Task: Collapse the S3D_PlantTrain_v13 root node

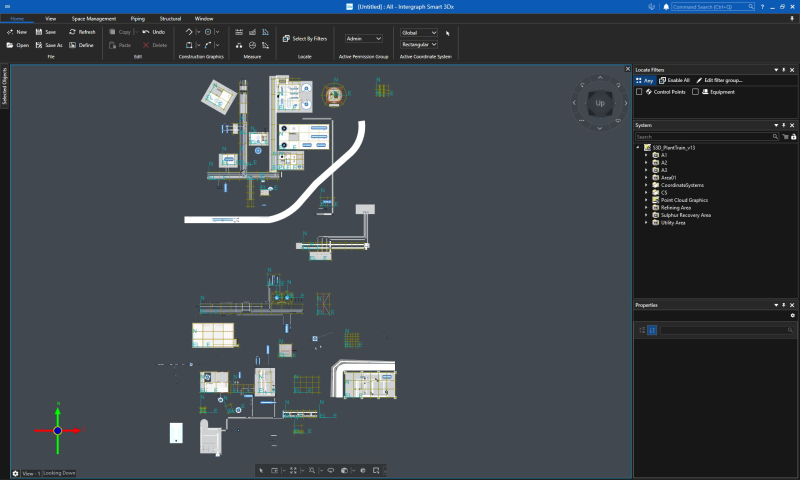Action: click(x=638, y=147)
